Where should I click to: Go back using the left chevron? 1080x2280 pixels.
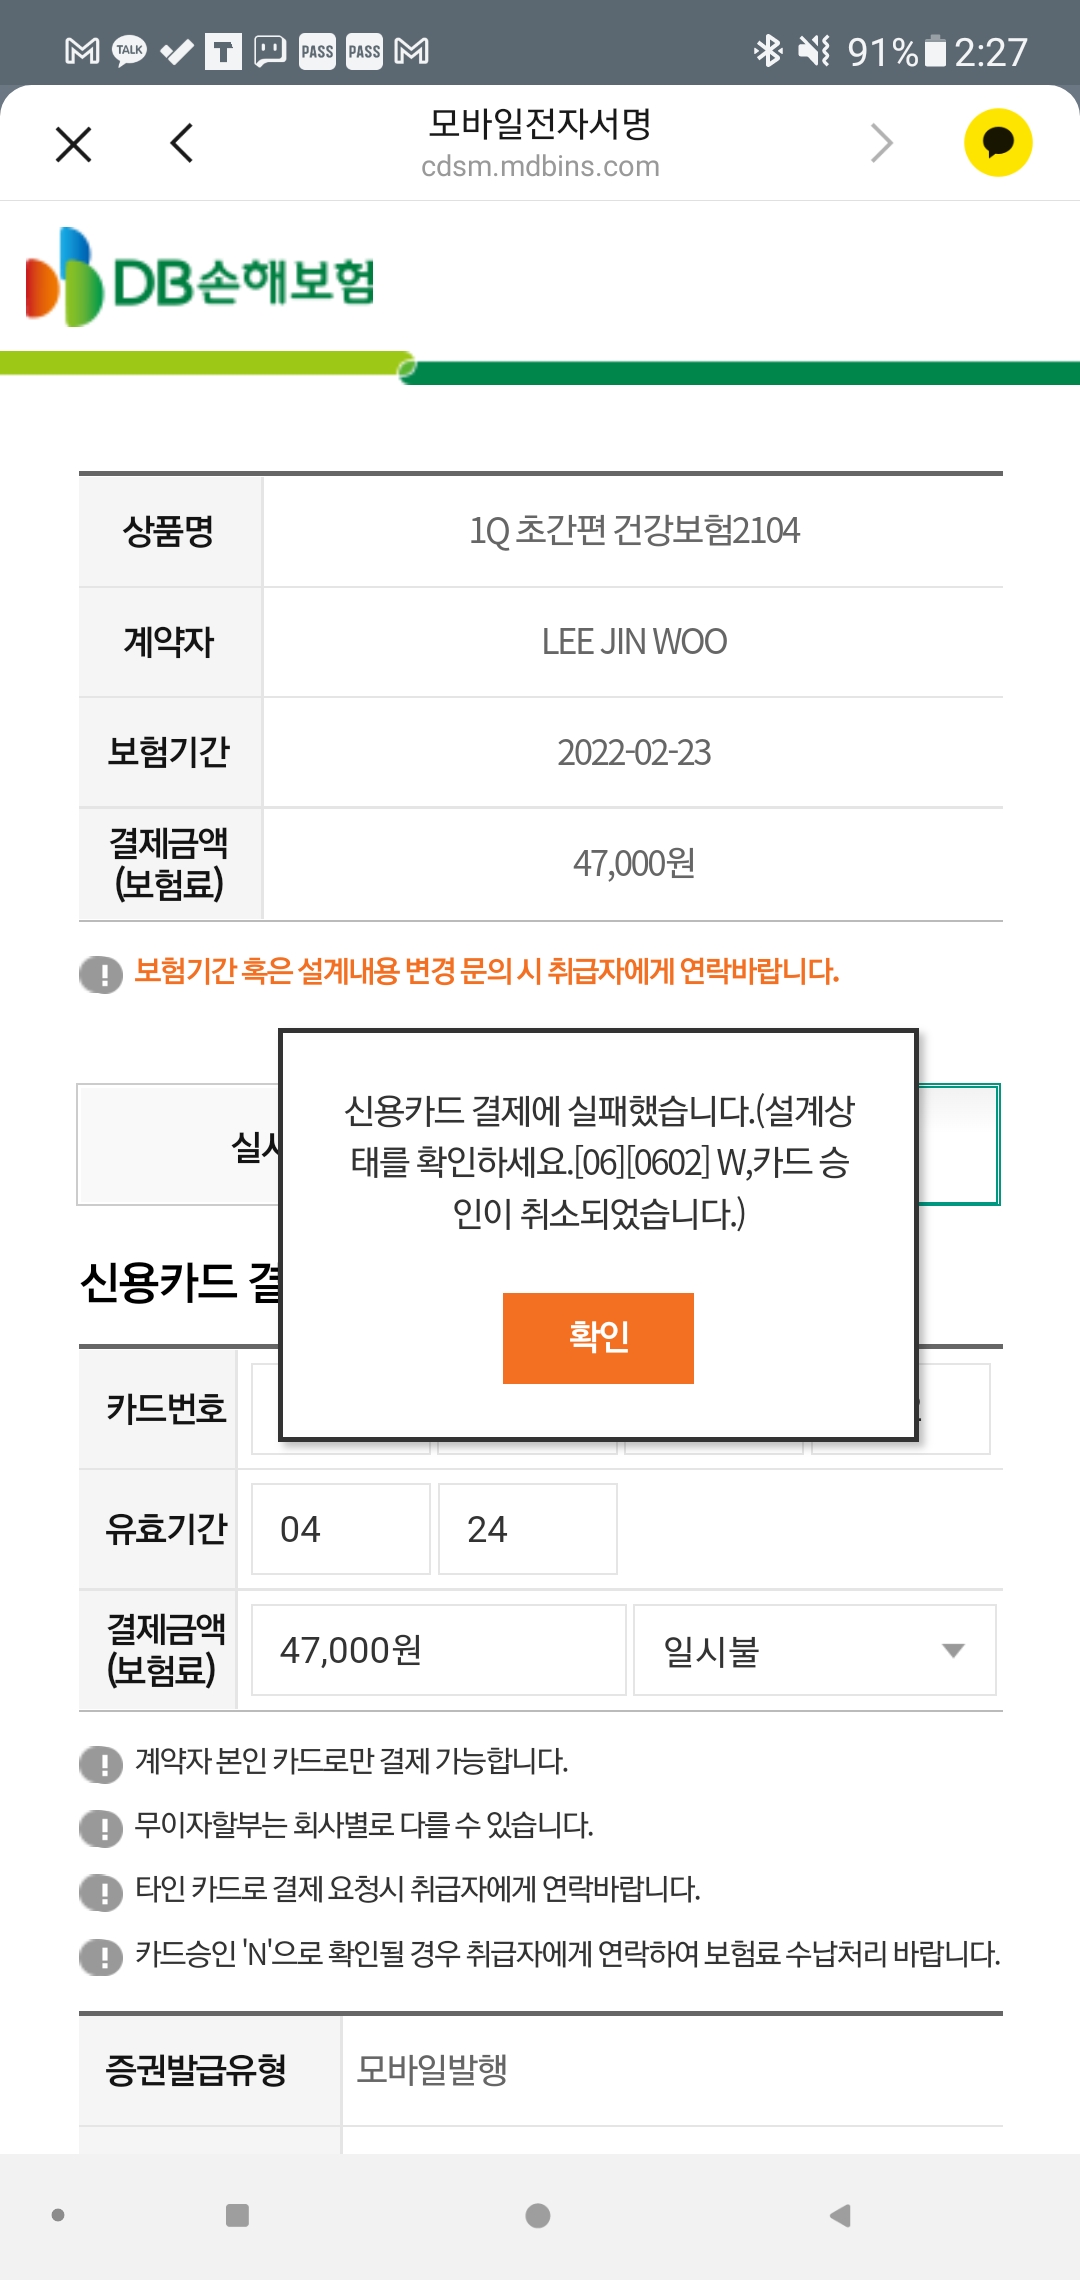pyautogui.click(x=182, y=144)
